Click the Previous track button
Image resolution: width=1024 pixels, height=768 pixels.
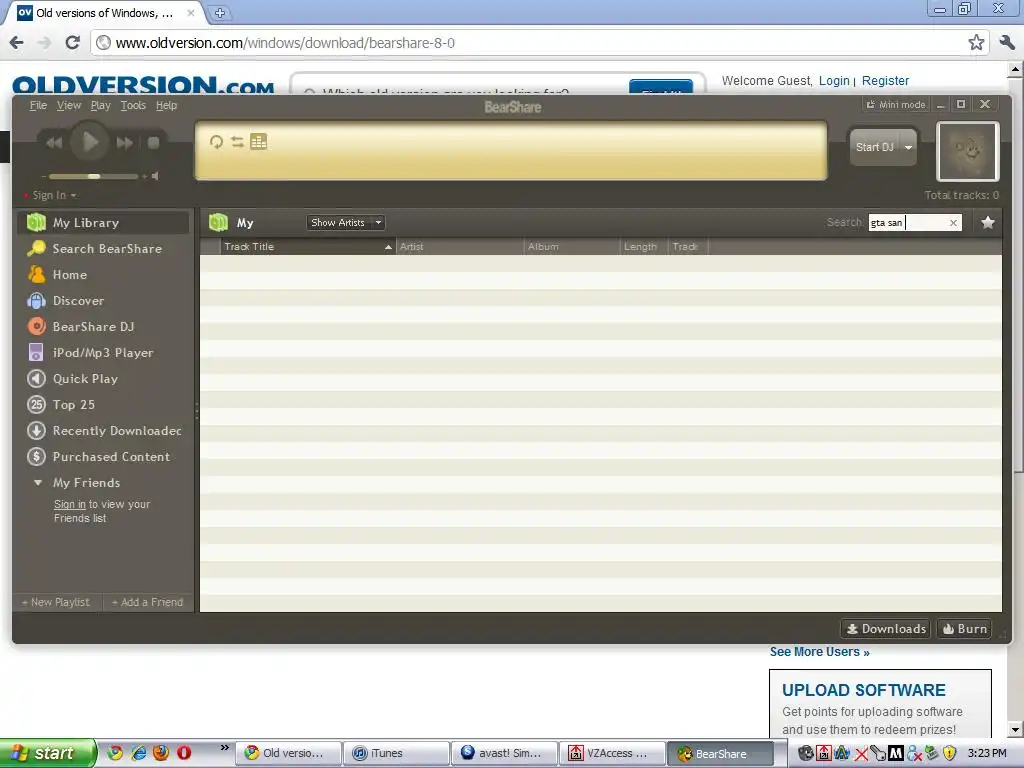pyautogui.click(x=54, y=142)
